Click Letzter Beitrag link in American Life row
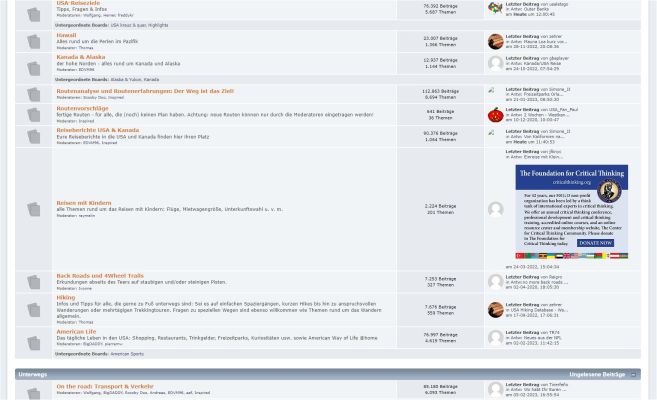Viewport: 657px width, 400px height. click(522, 333)
